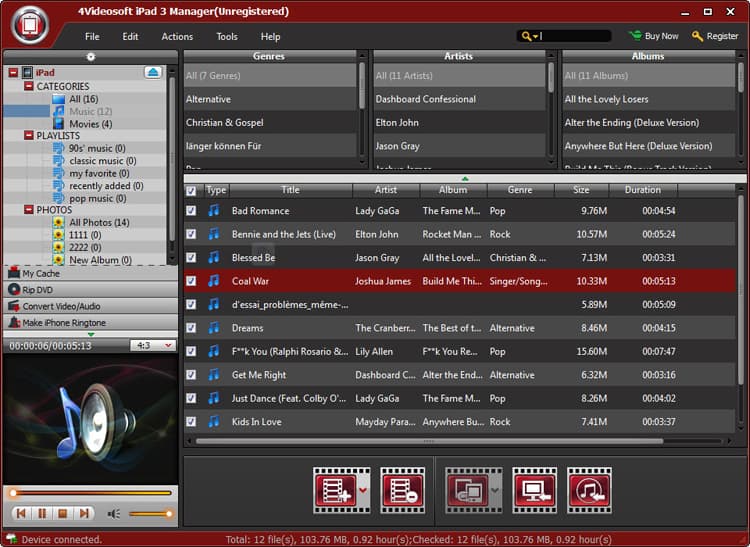Open the Edit menu
Viewport: 750px width, 547px height.
pyautogui.click(x=130, y=36)
